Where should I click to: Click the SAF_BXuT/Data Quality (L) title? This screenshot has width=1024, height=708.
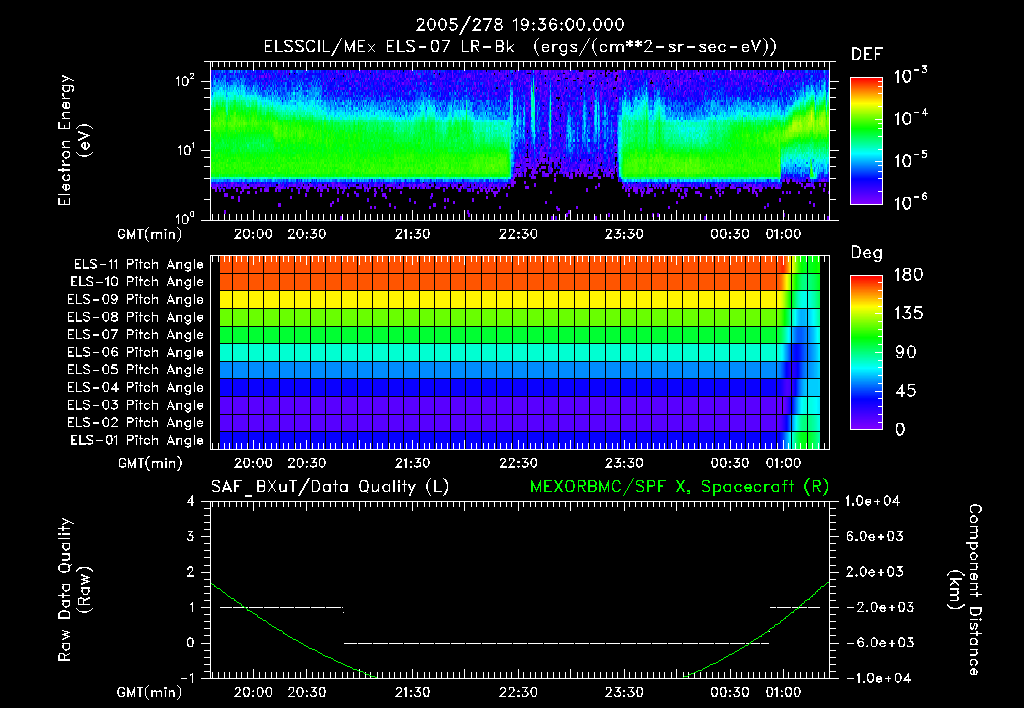(x=330, y=487)
